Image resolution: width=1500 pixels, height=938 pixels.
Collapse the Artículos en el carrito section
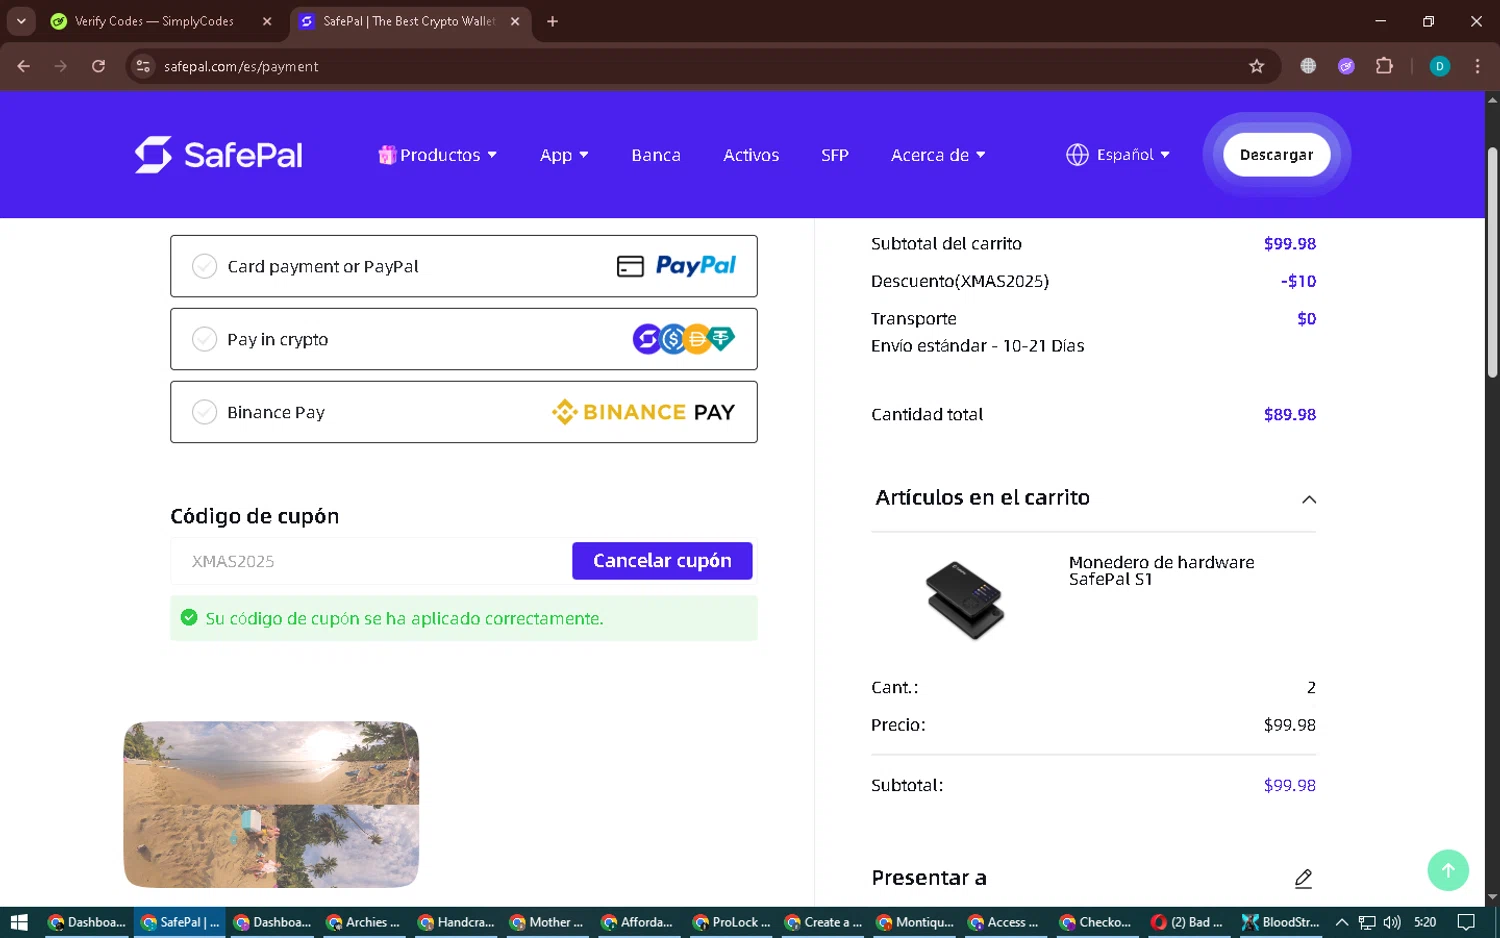1309,499
